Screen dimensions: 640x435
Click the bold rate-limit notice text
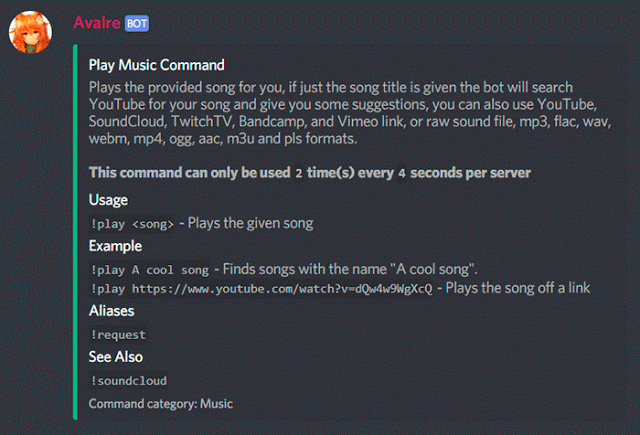click(x=310, y=173)
